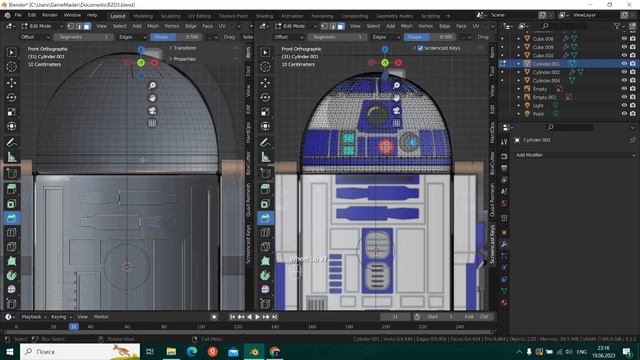Viewport: 640px width, 360px height.
Task: Open the Edges affect dropdown in left viewport
Action: pos(132,37)
